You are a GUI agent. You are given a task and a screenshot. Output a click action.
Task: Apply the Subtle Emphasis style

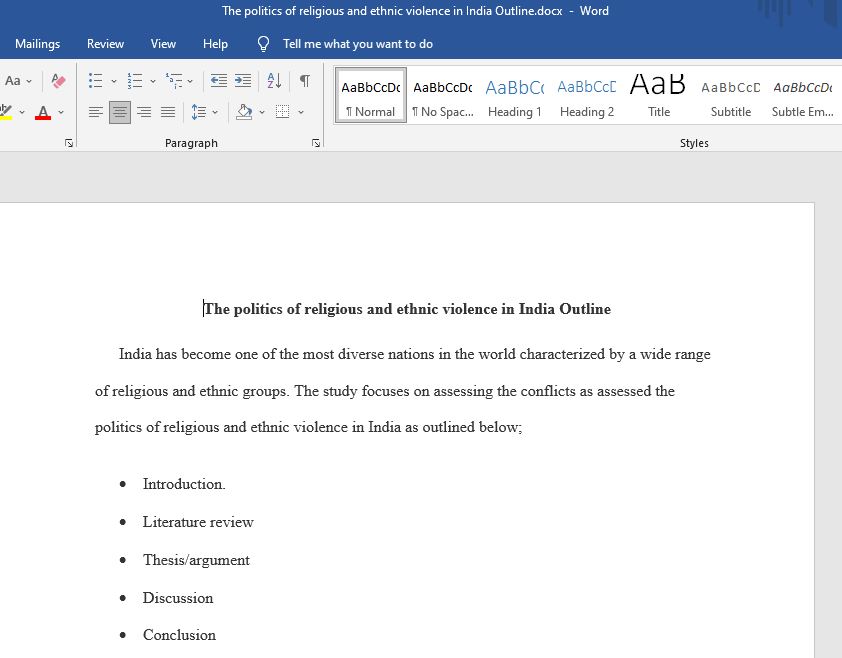point(802,96)
